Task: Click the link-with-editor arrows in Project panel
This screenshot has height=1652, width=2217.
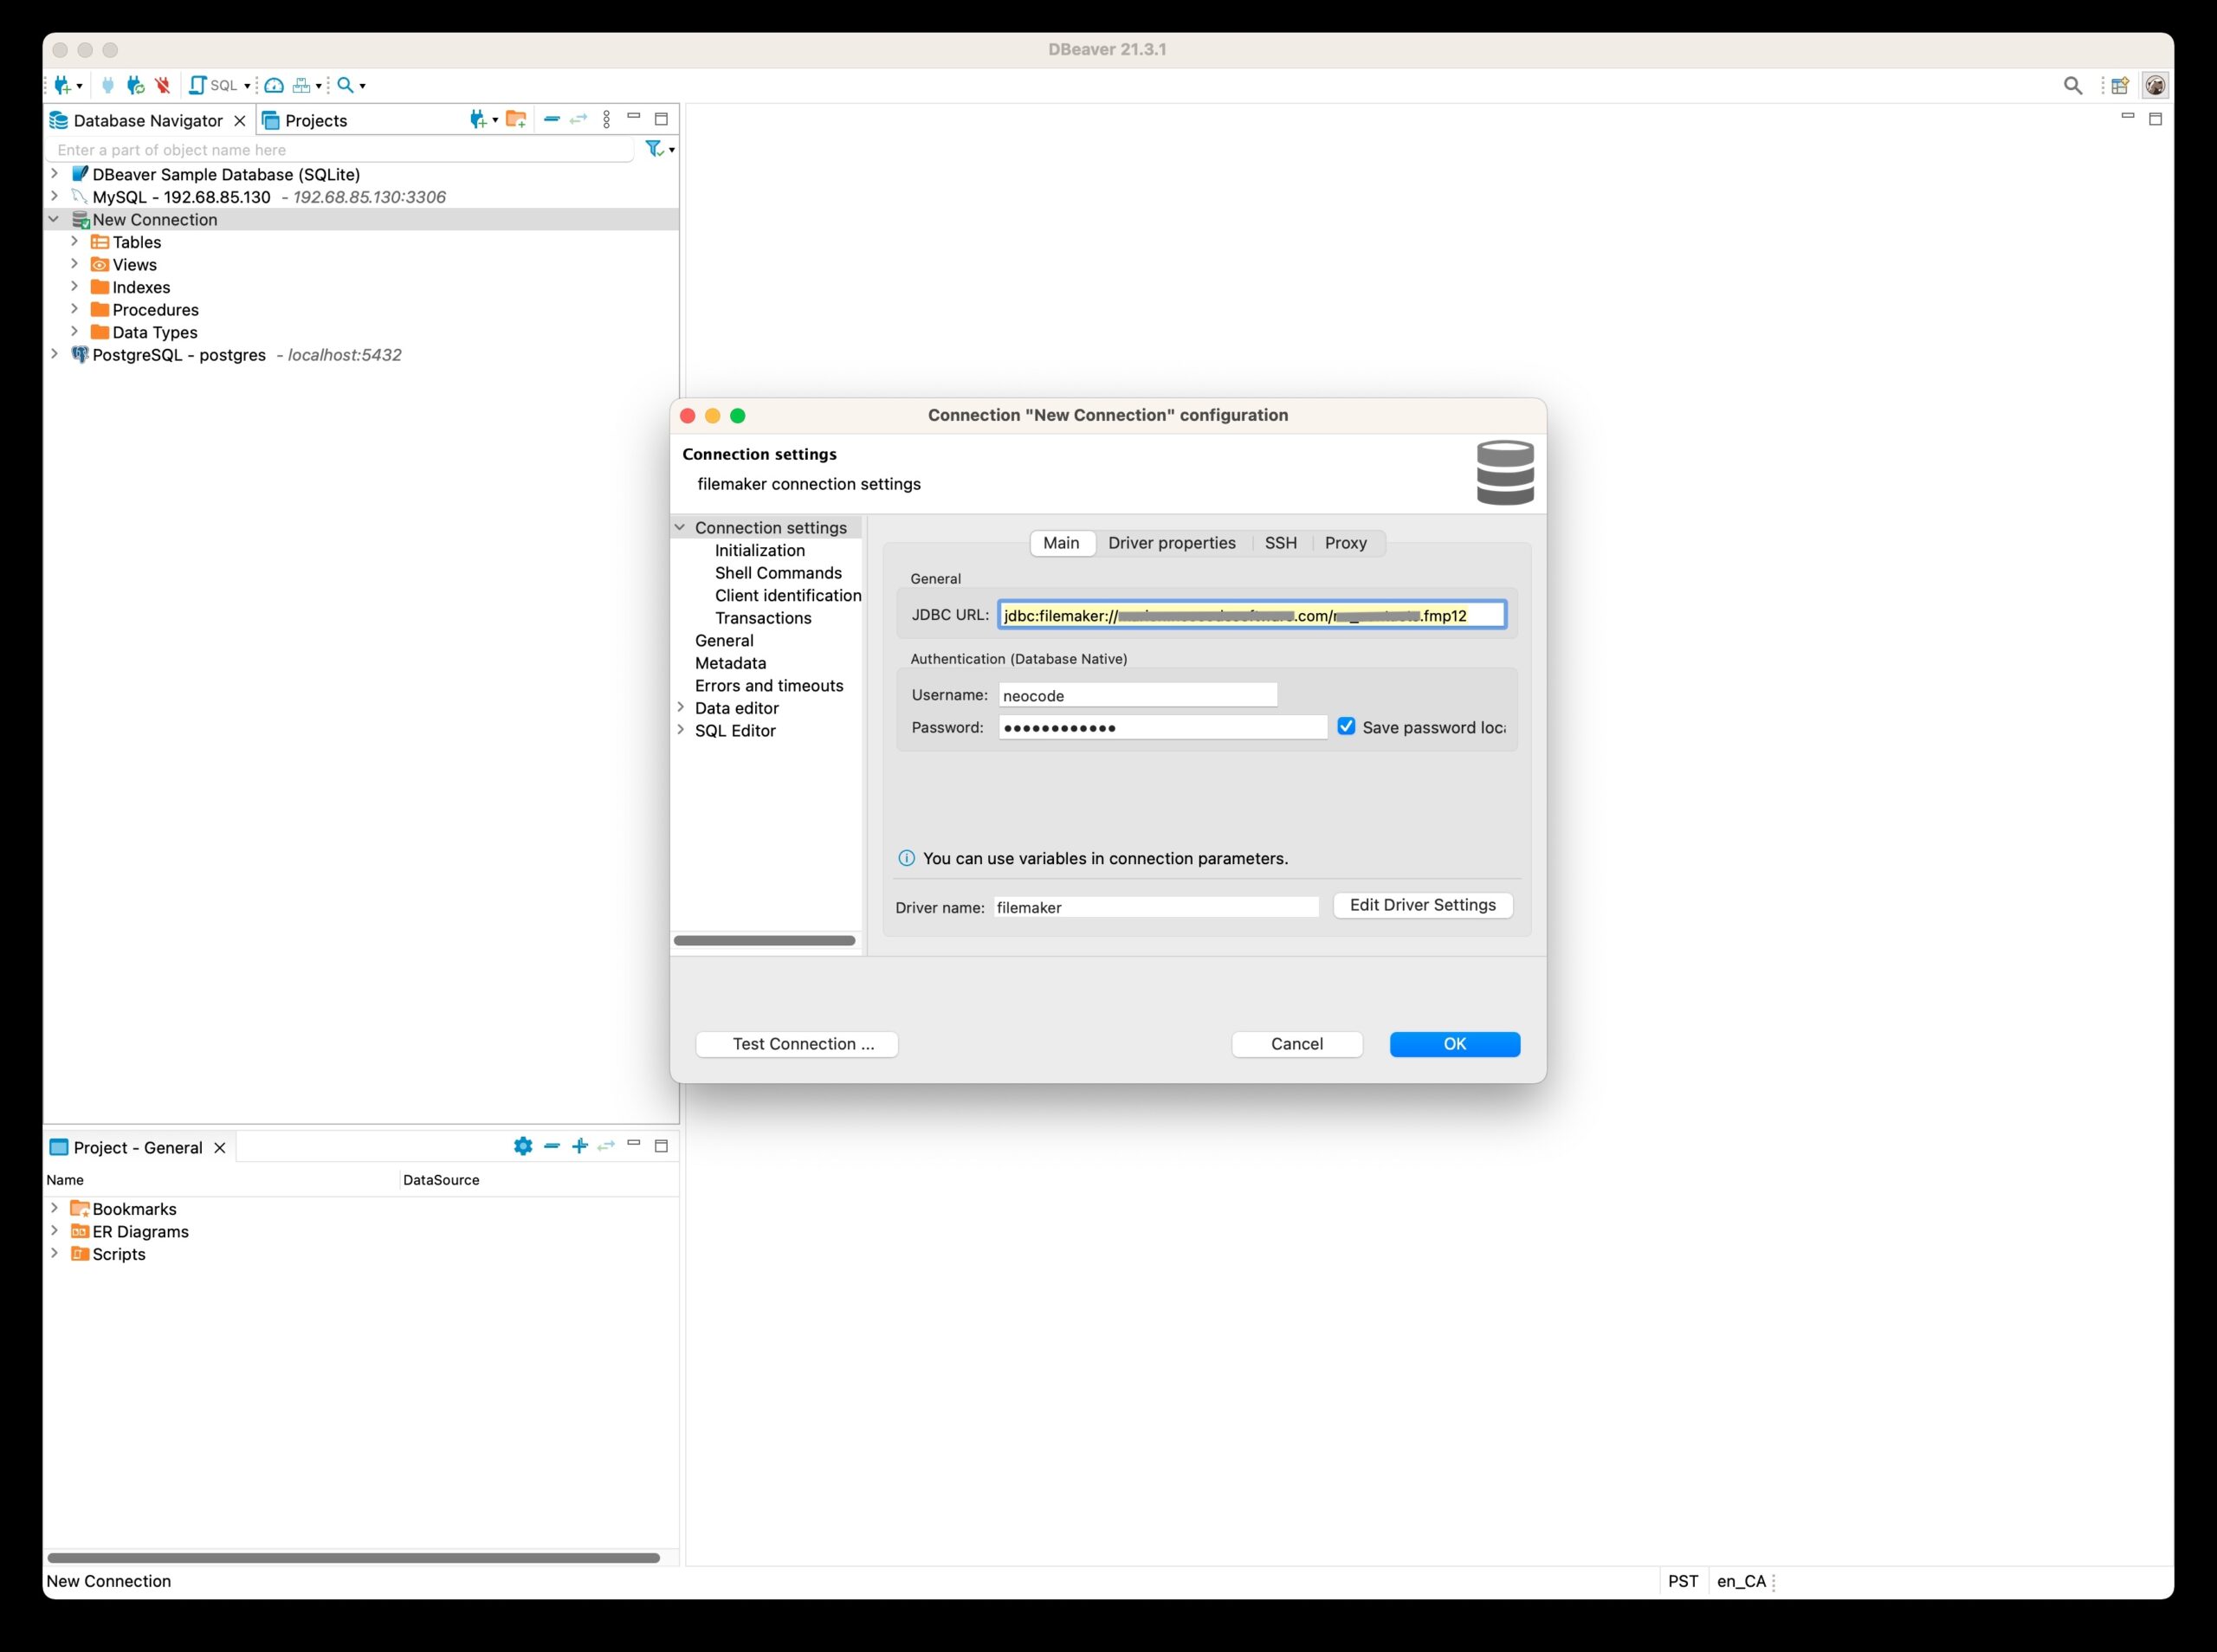Action: pyautogui.click(x=606, y=1146)
